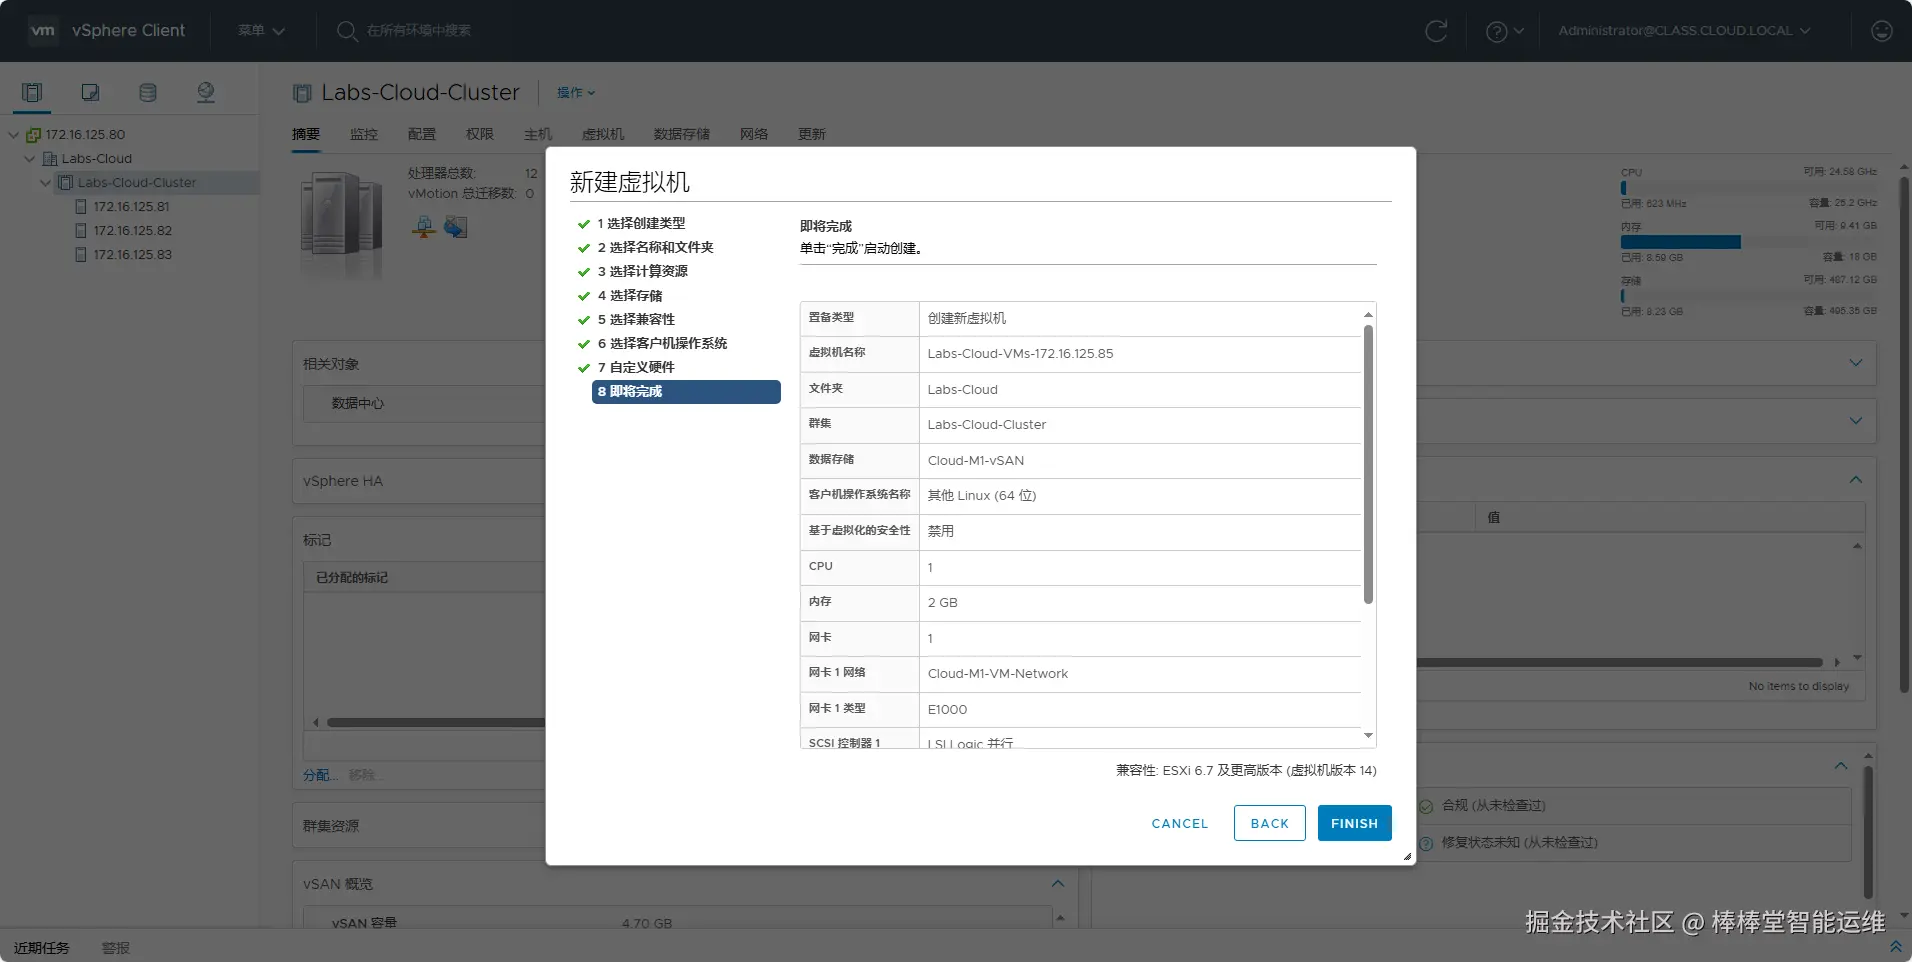Open the 更新 tab

pos(812,134)
